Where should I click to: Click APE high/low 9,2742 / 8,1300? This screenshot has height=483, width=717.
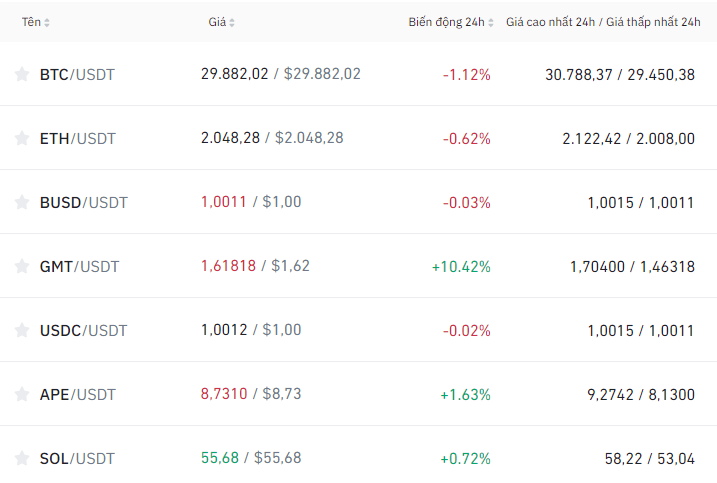641,395
